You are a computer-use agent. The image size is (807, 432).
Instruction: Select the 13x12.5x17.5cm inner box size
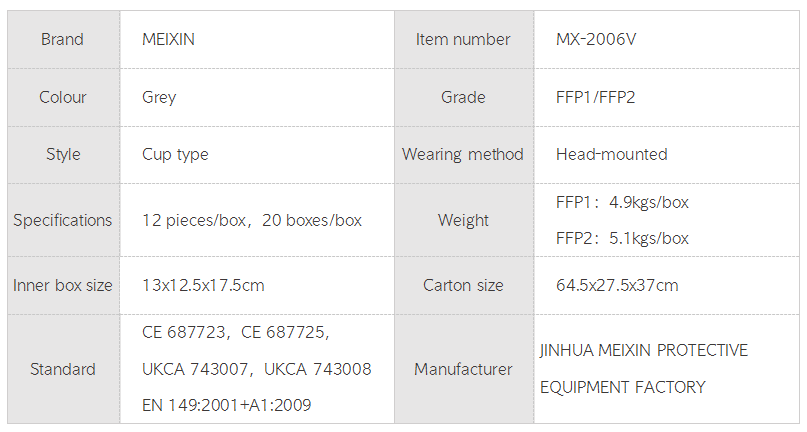203,285
